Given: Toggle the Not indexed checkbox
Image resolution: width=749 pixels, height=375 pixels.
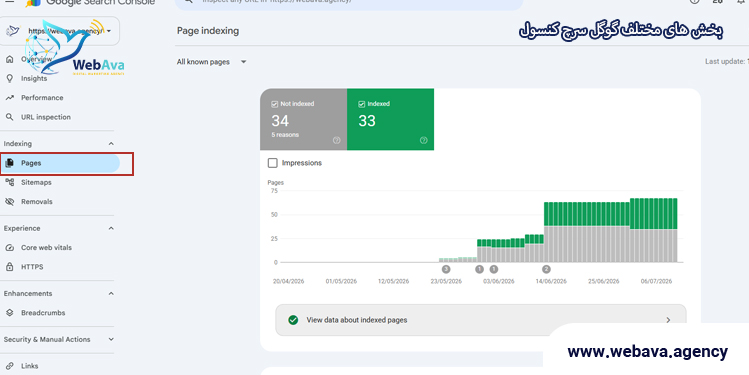Looking at the screenshot, I should point(275,104).
